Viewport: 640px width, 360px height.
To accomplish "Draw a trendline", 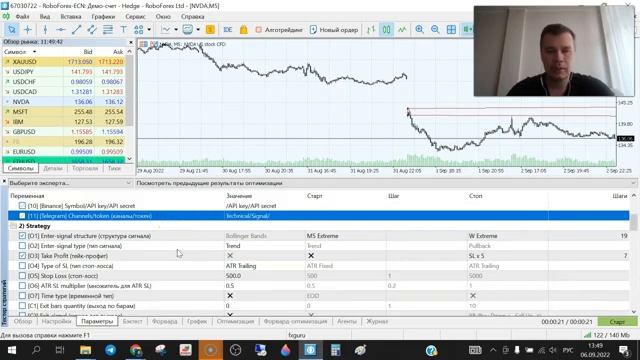I will [x=76, y=29].
